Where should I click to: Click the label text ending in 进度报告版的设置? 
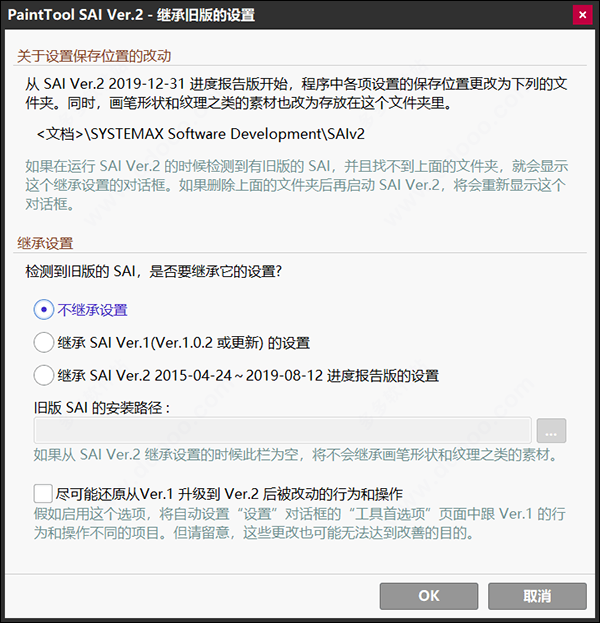(x=248, y=375)
